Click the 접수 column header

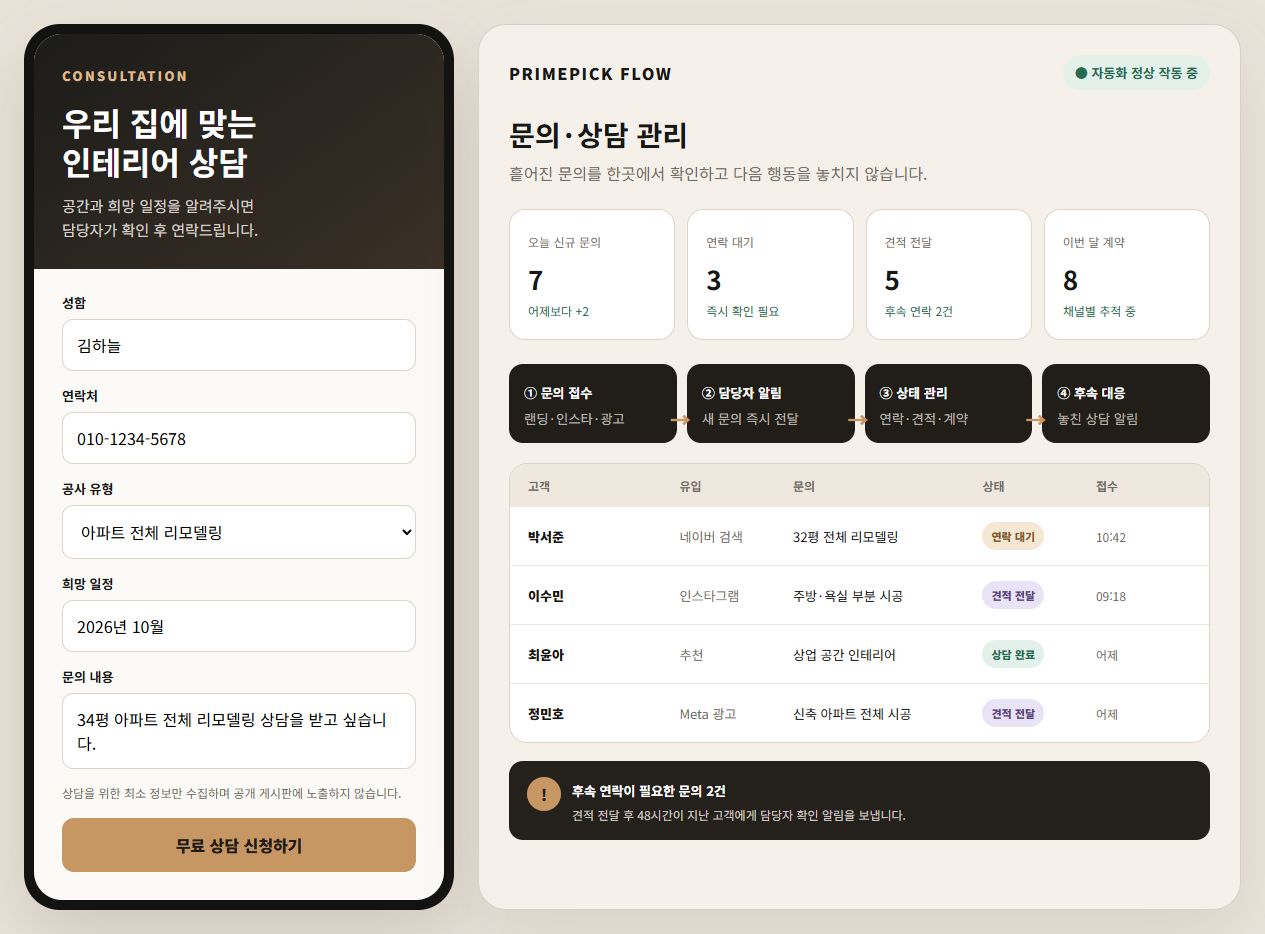[1107, 486]
